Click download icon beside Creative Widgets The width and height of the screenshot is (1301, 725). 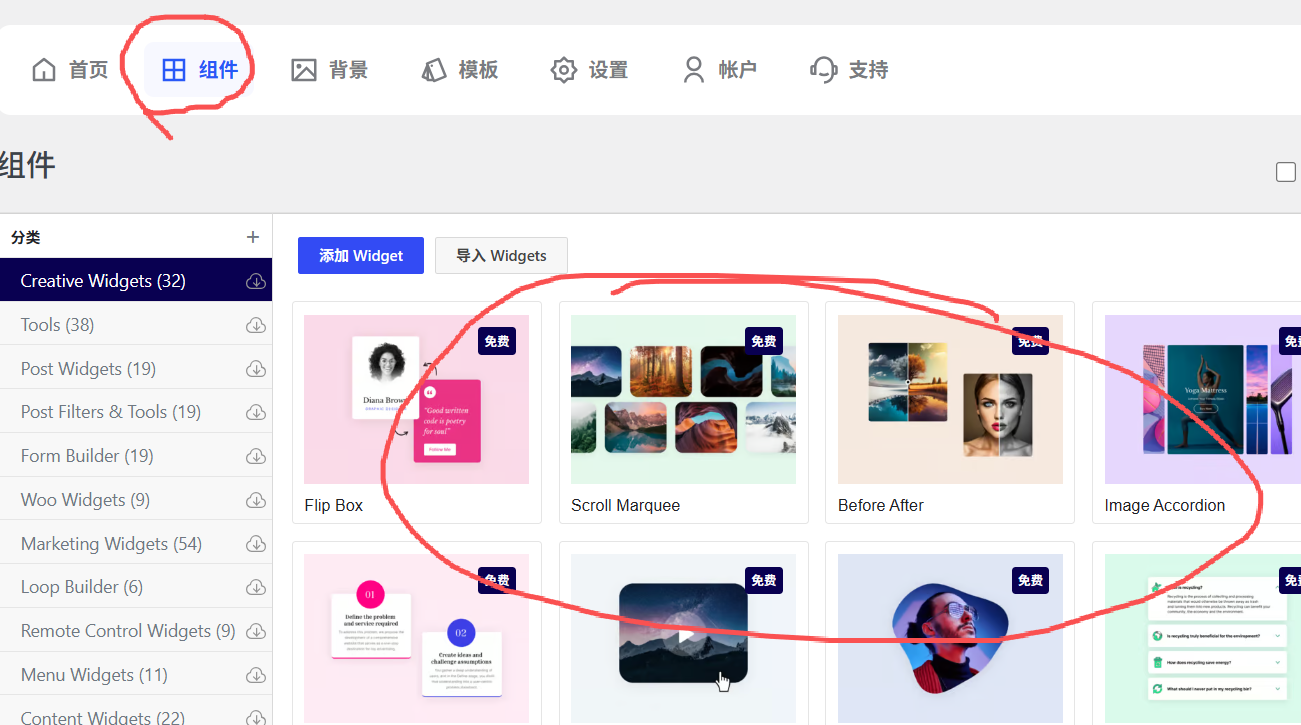pos(256,281)
